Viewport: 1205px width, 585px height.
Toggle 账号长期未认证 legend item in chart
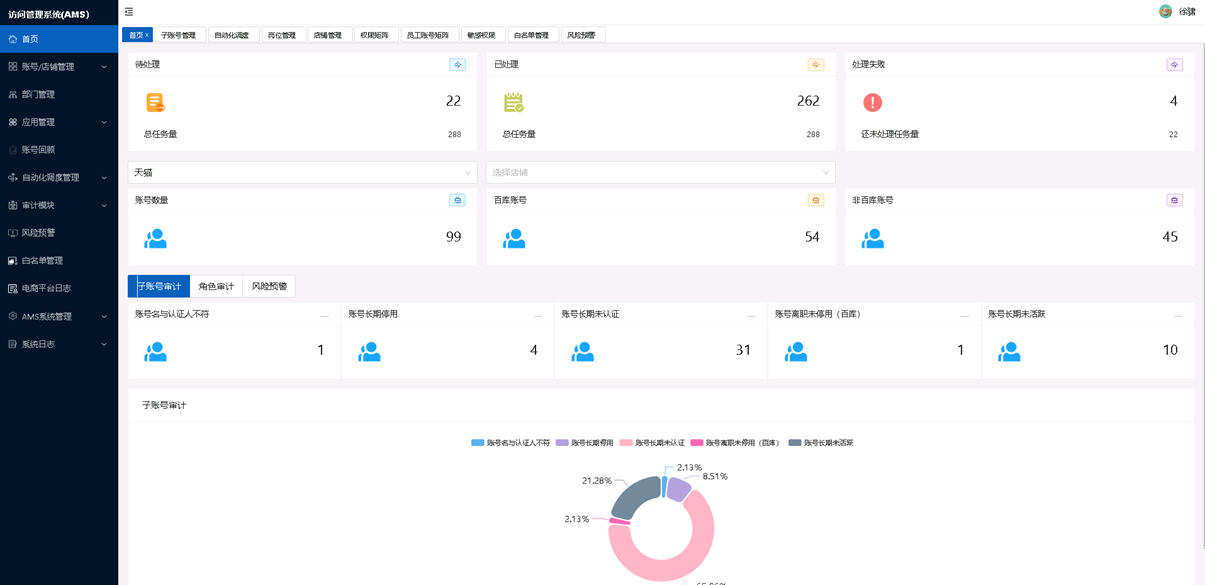pos(652,443)
